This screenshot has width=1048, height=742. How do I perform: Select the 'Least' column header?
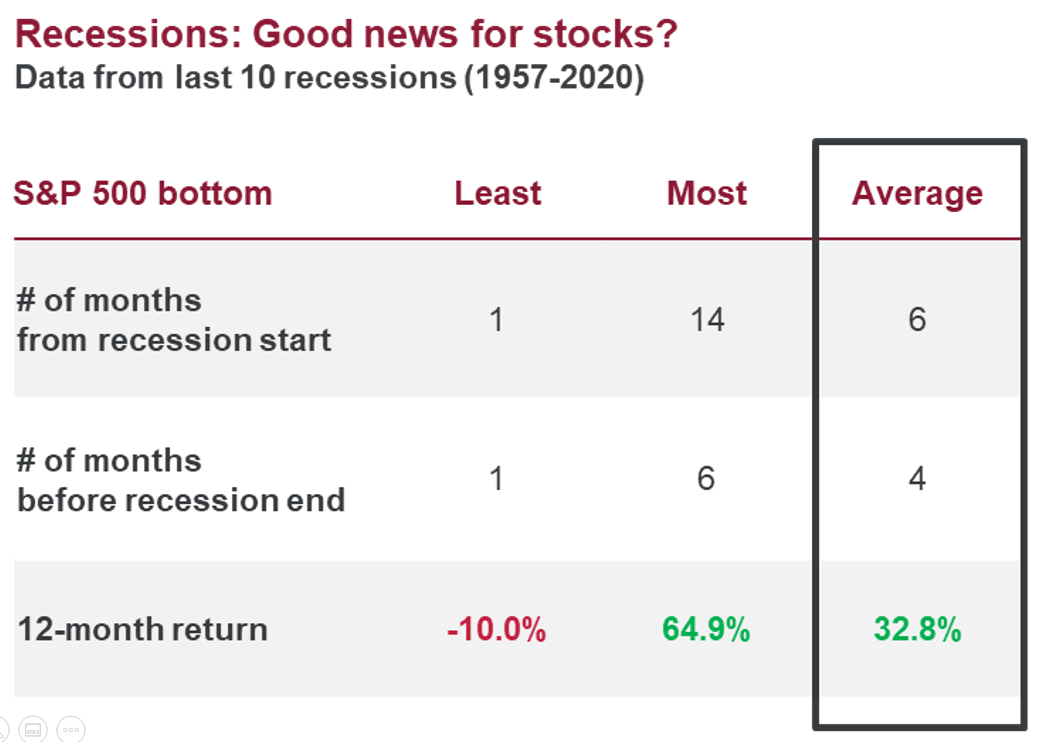pos(497,193)
